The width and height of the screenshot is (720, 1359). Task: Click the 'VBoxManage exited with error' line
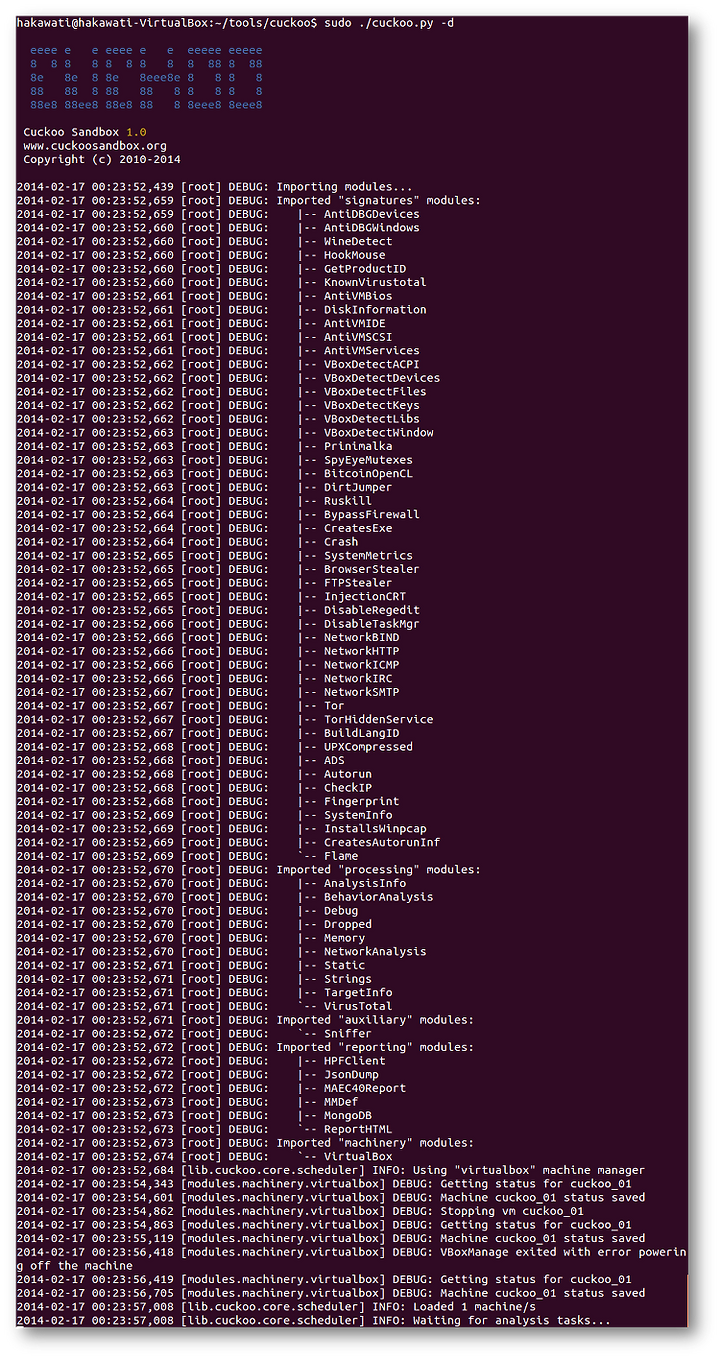352,1259
